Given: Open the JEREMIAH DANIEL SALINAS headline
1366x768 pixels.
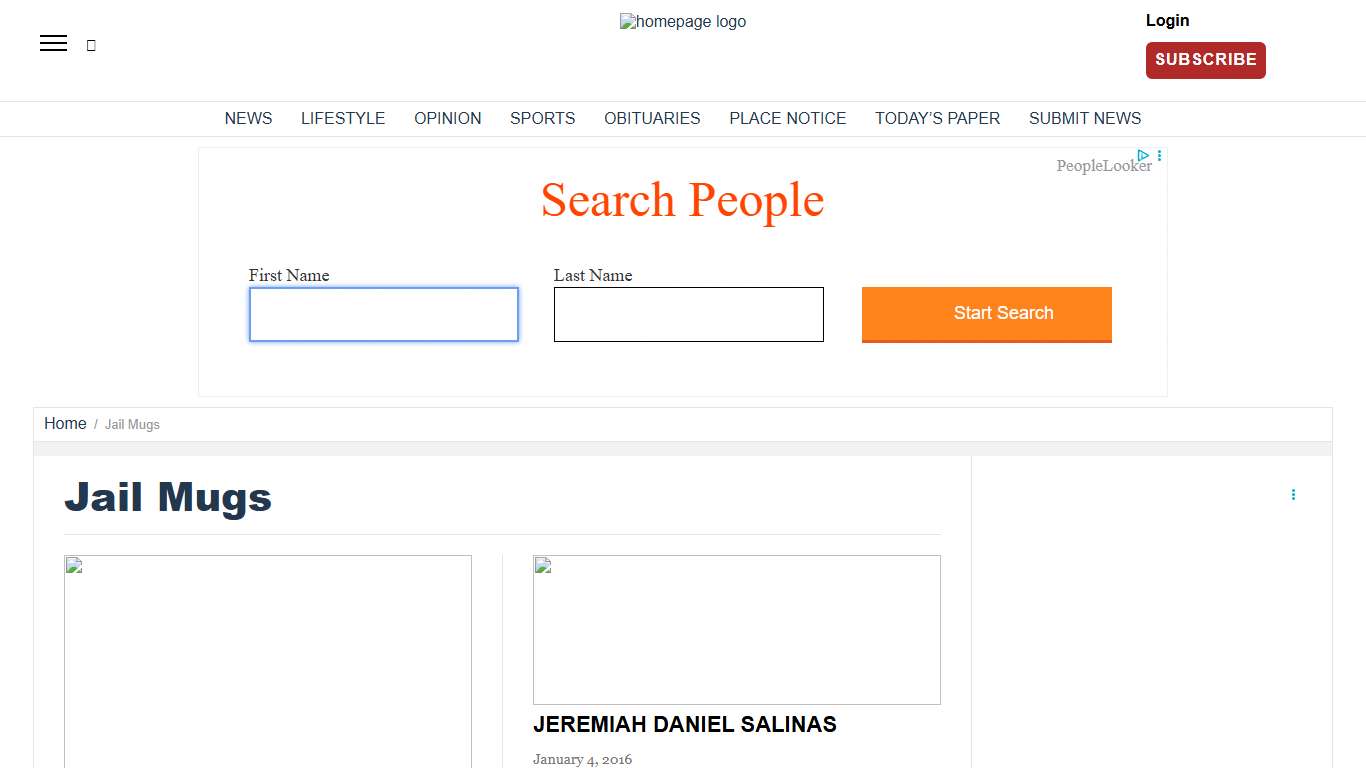Looking at the screenshot, I should 684,724.
